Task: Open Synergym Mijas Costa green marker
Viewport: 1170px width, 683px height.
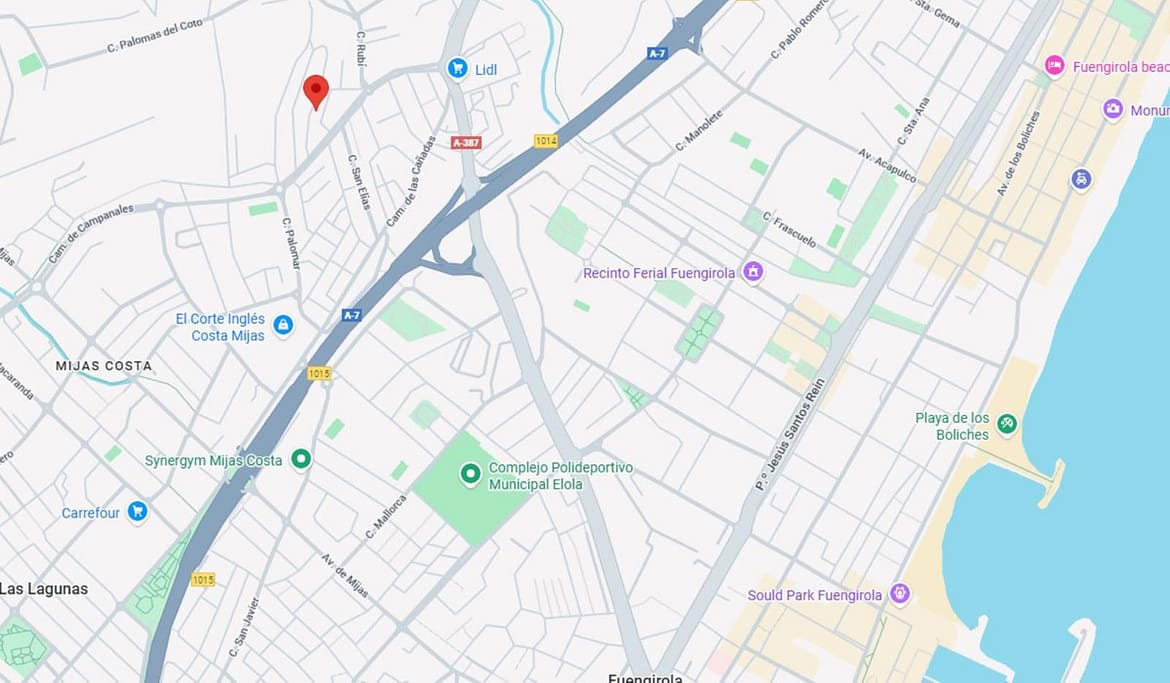Action: pos(301,458)
